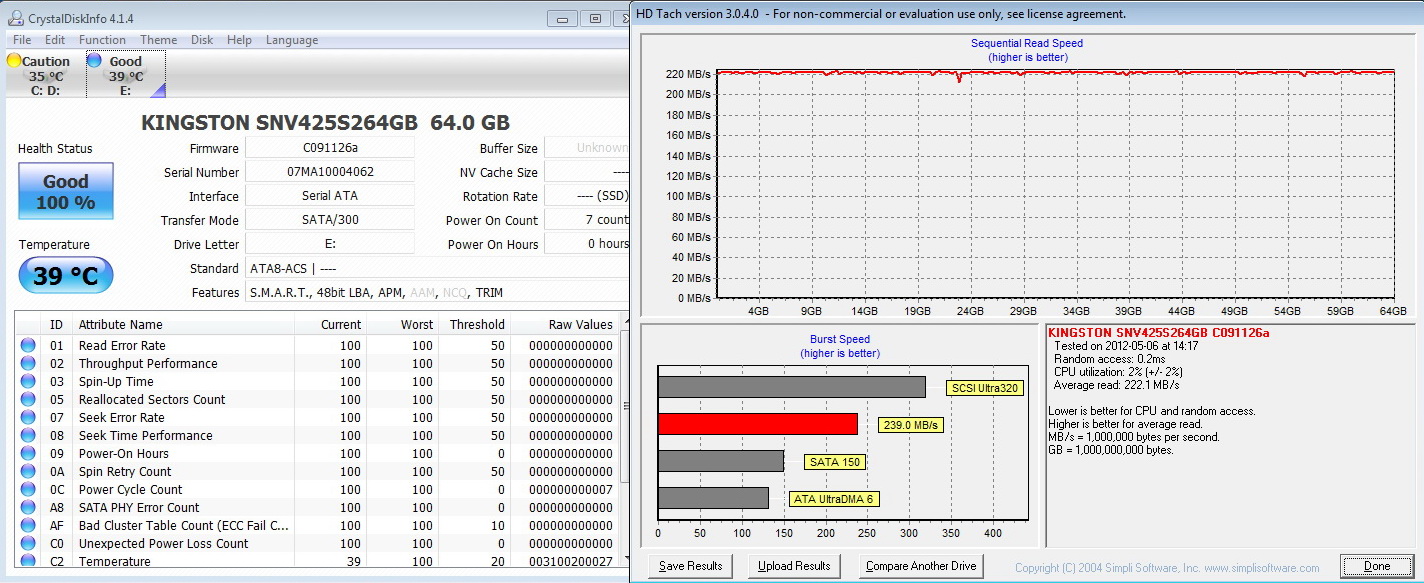Click the red 239.0 MB/s burst speed bar
Viewport: 1424px width, 583px height.
(x=758, y=424)
